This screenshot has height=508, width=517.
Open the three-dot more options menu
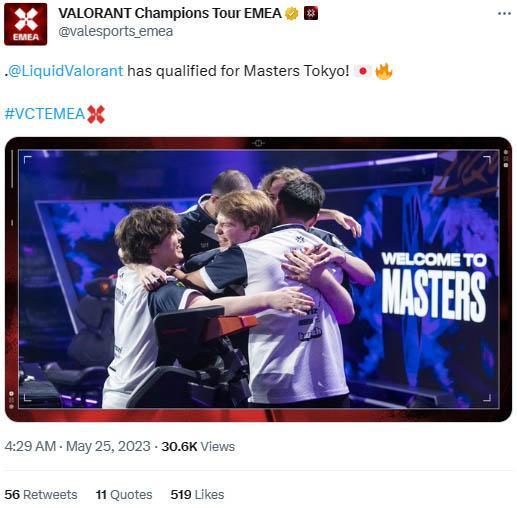pos(504,14)
